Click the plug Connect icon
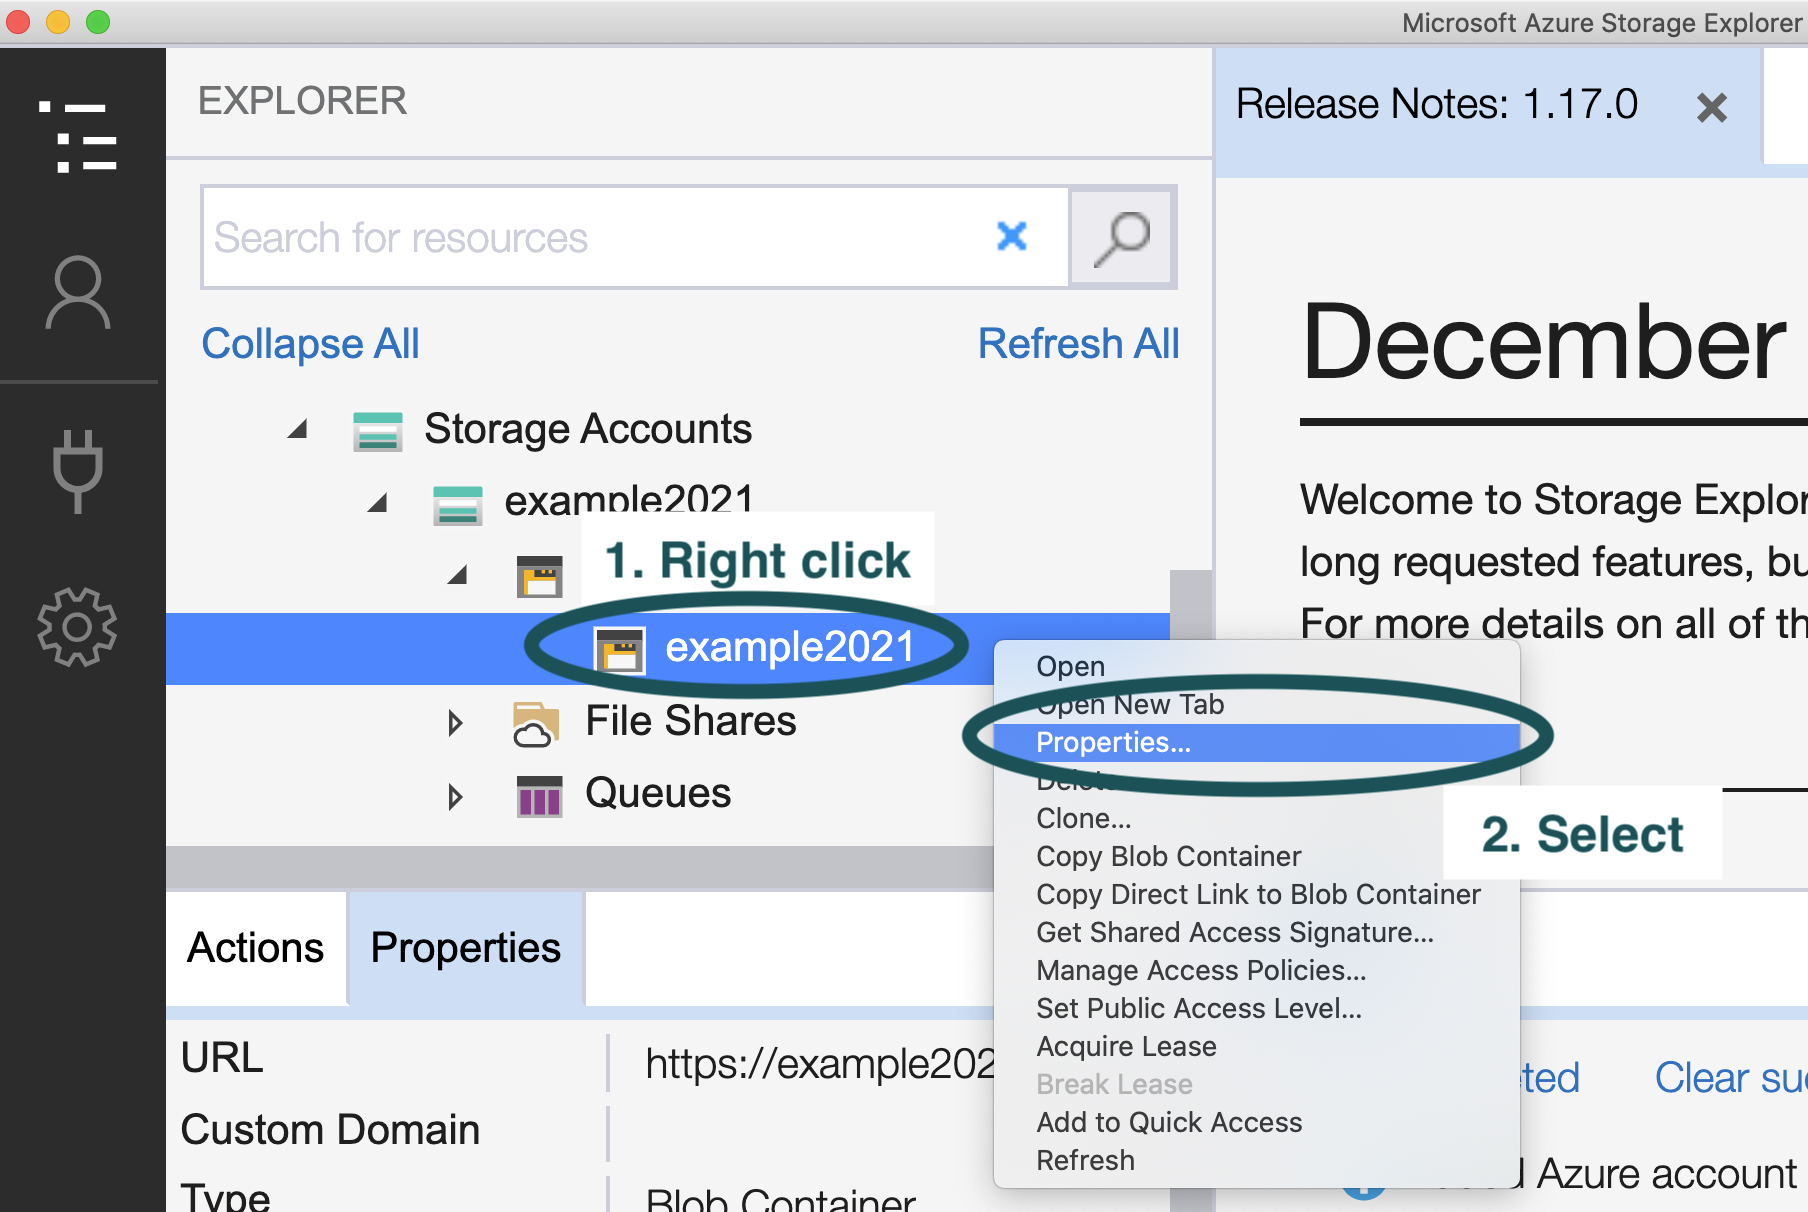 tap(78, 470)
